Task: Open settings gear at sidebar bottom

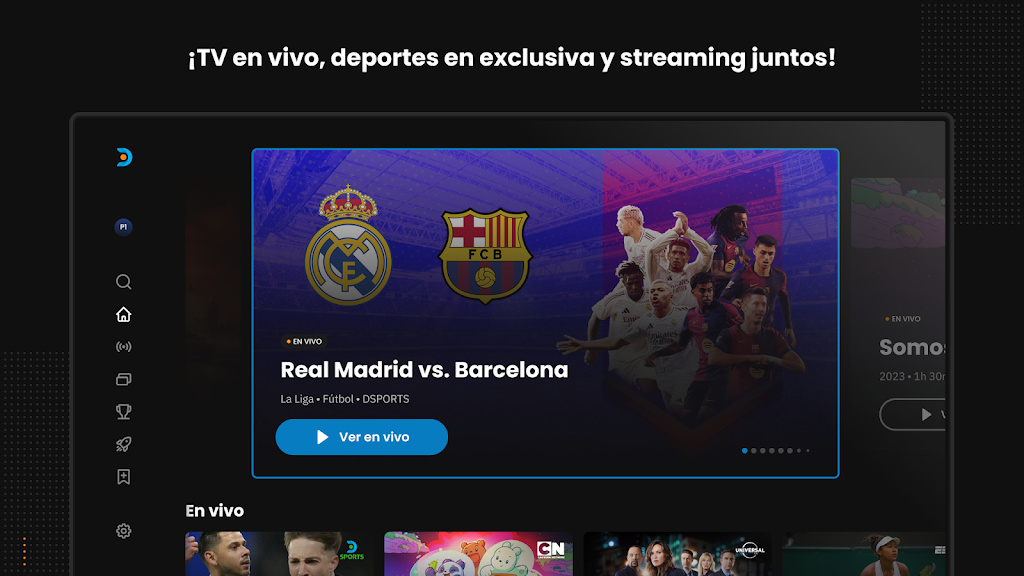Action: pyautogui.click(x=123, y=531)
